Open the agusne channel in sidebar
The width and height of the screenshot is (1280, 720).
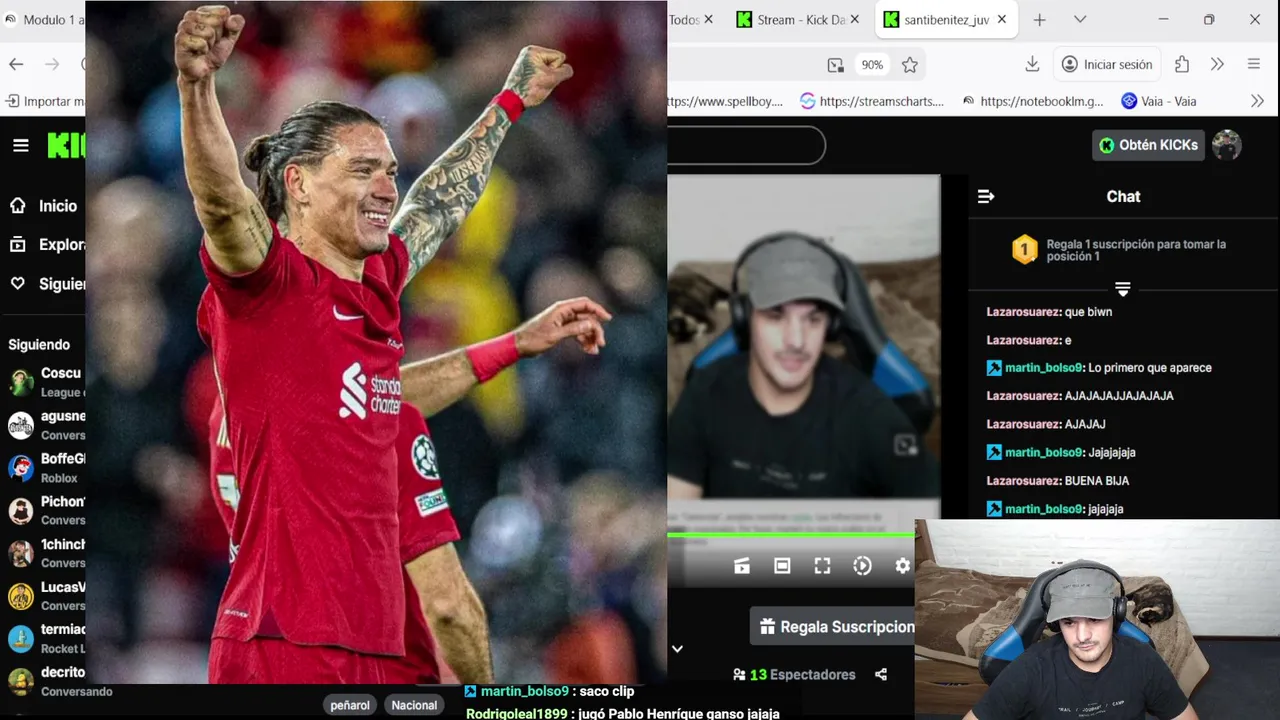click(45, 425)
